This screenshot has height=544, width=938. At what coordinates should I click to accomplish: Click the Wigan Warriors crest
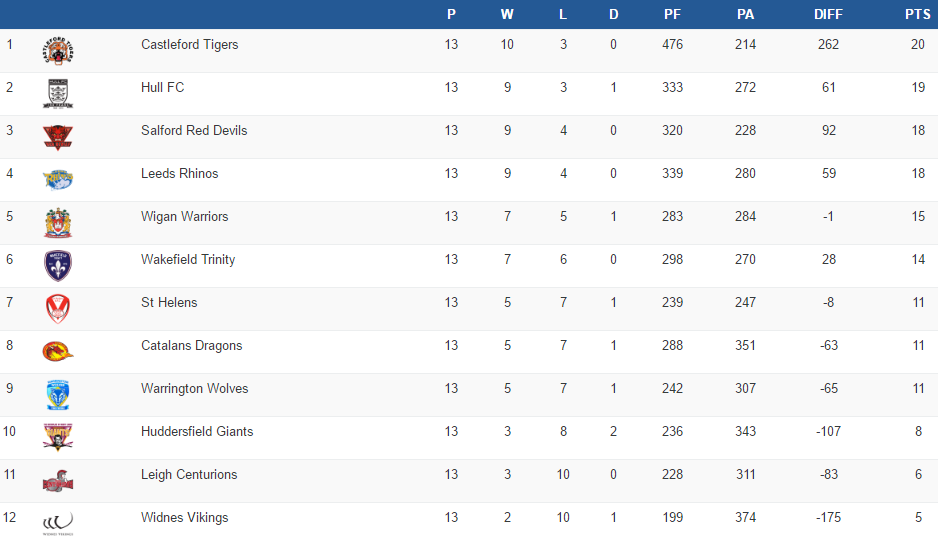58,222
